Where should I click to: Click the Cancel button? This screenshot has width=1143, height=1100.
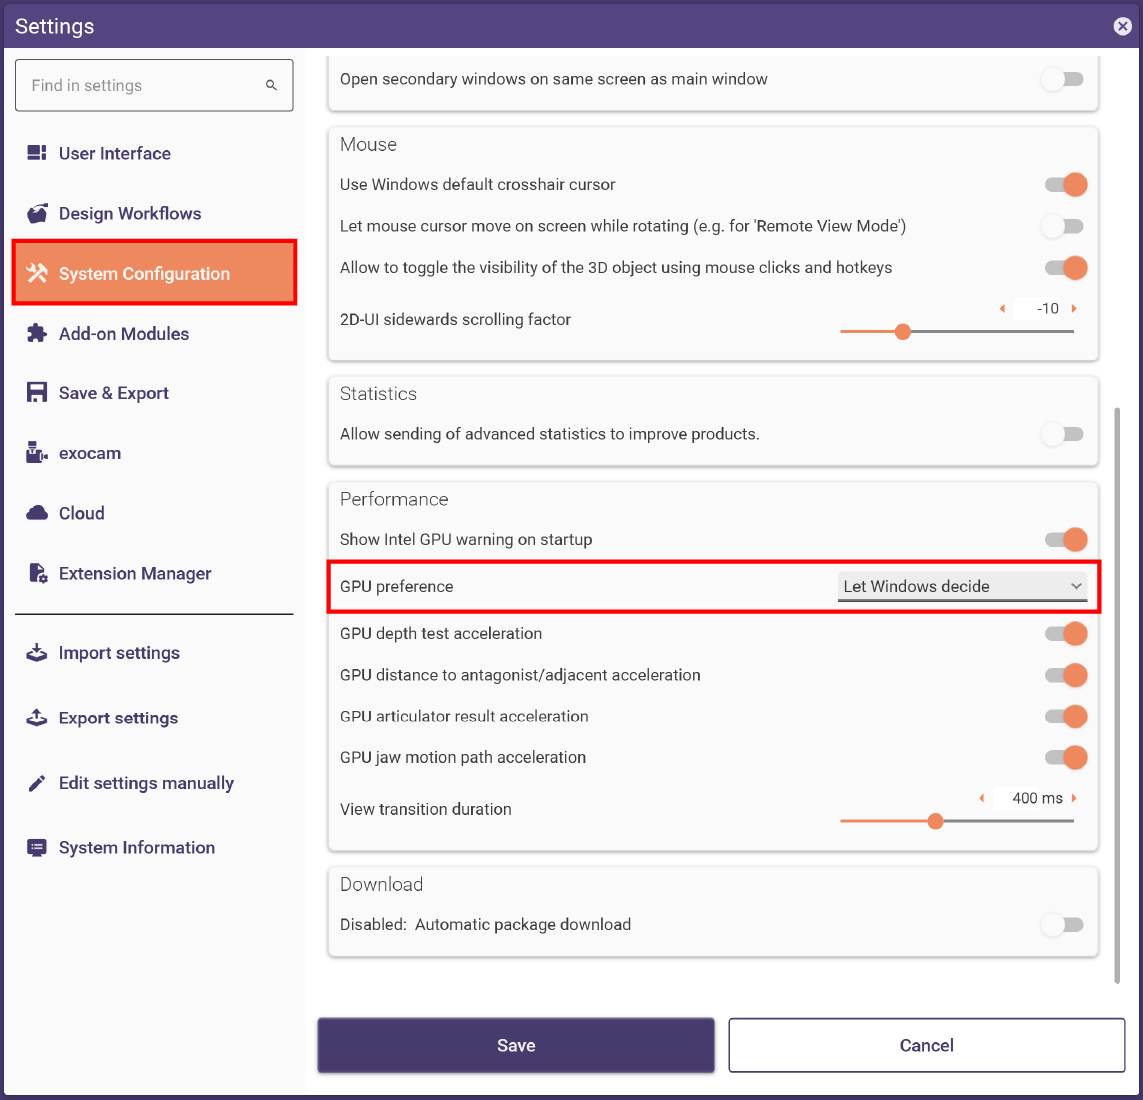click(x=927, y=1045)
